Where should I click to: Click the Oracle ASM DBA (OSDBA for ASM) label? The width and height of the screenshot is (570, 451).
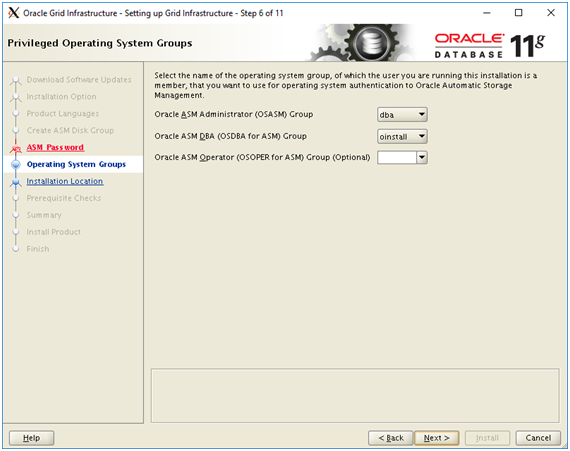(230, 136)
